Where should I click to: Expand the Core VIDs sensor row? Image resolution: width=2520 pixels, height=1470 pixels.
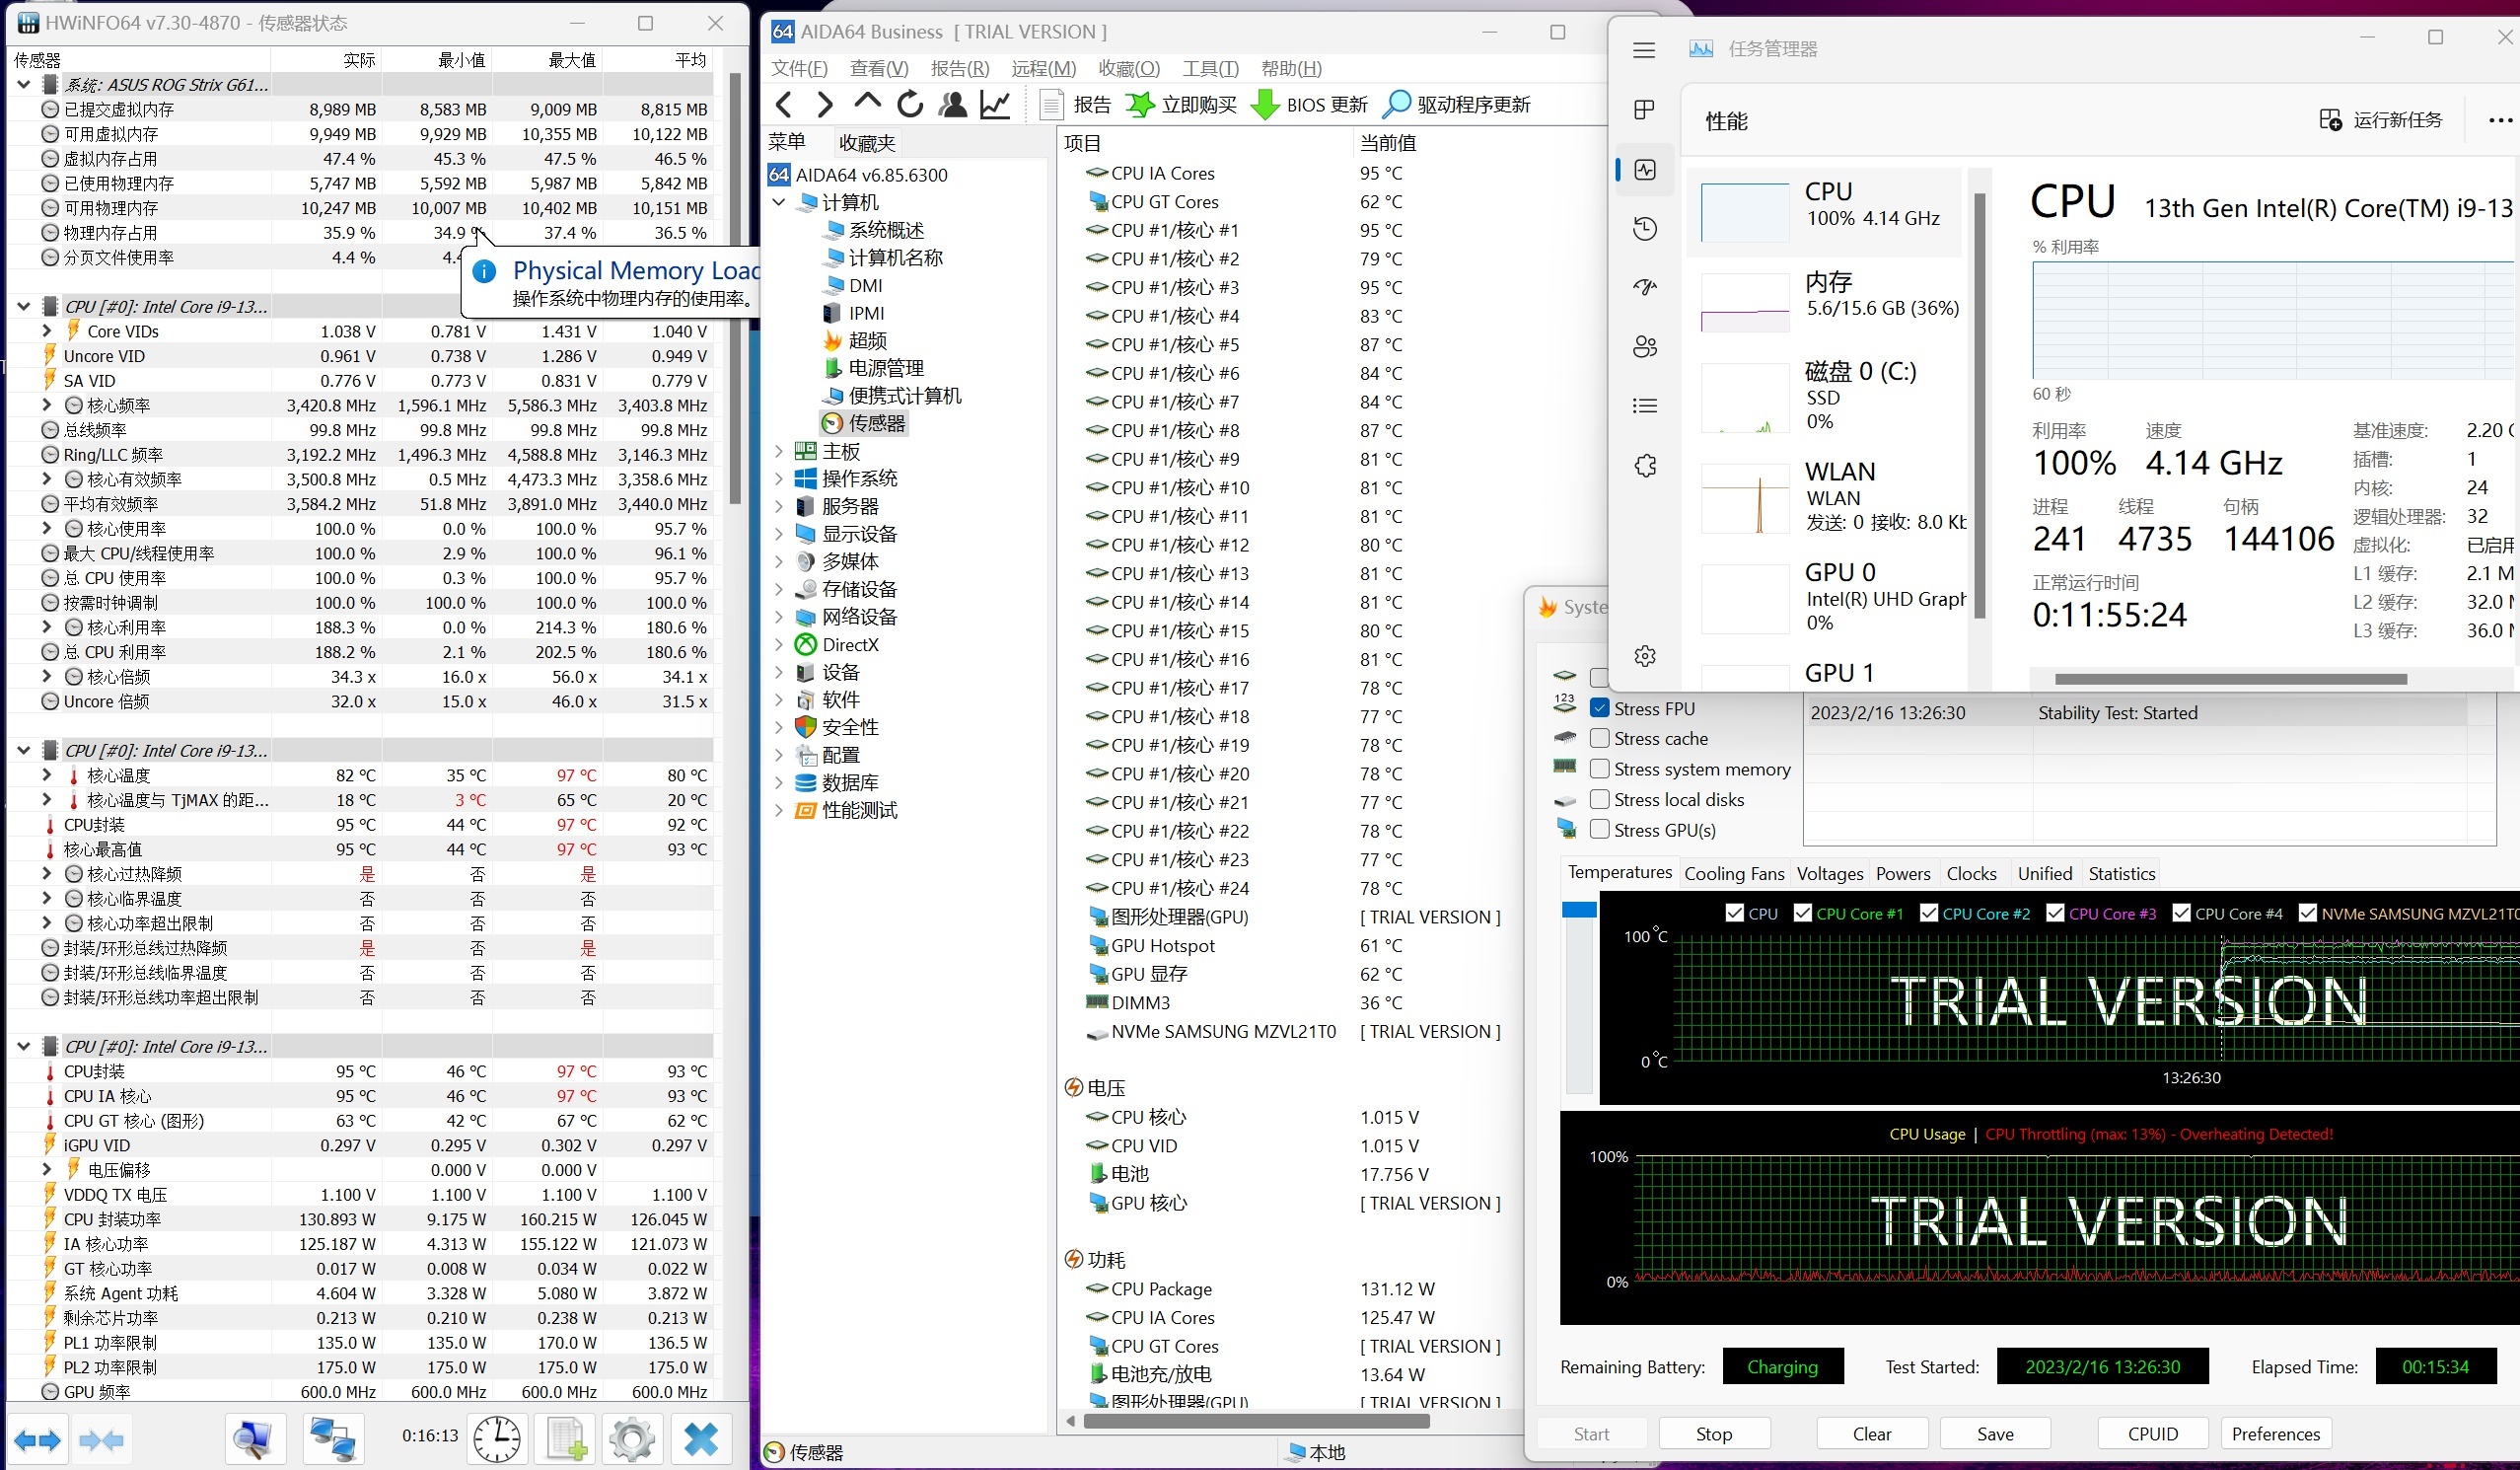point(46,331)
